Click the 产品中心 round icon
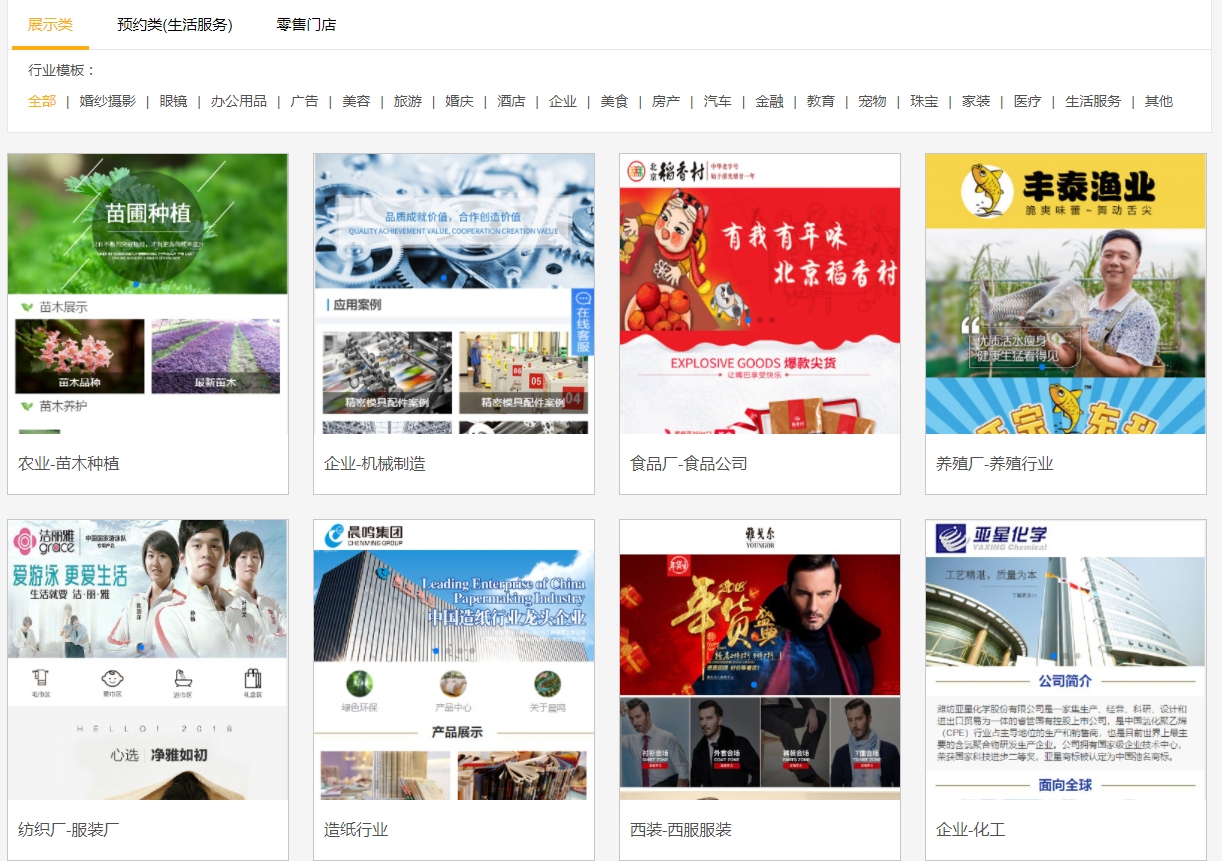Viewport: 1222px width, 861px height. pyautogui.click(x=453, y=684)
